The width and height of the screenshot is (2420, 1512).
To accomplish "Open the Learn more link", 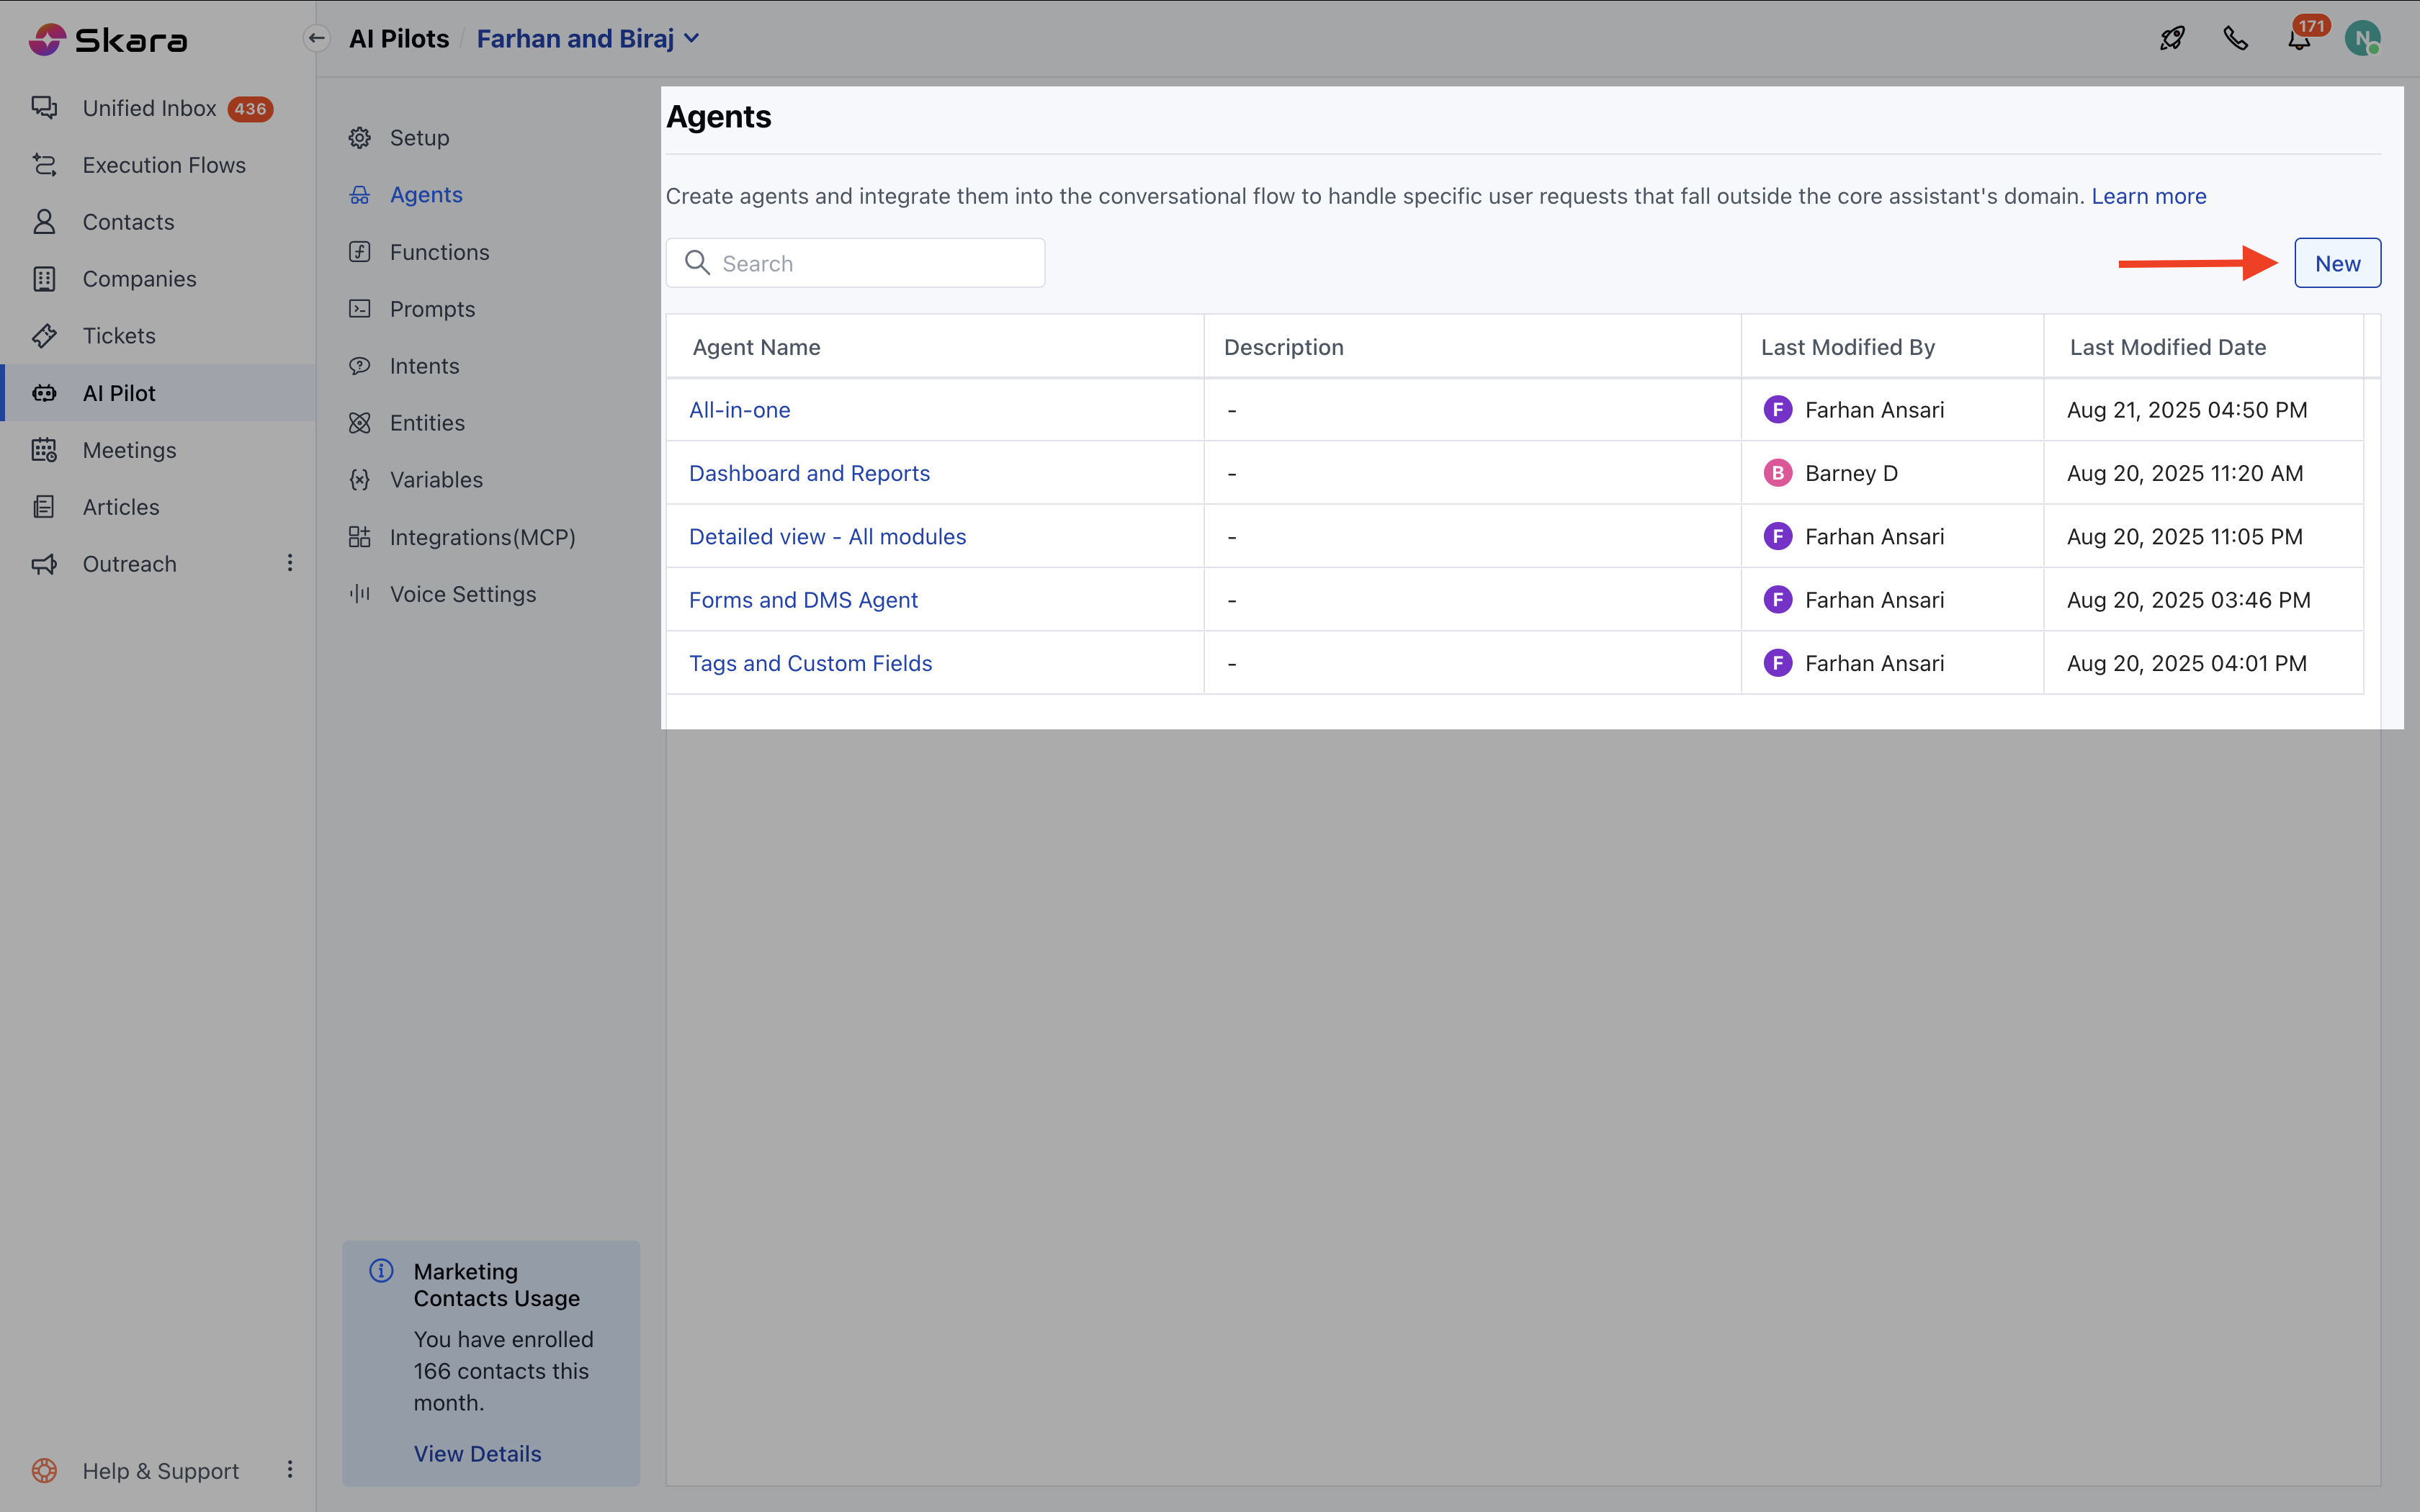I will (2148, 196).
